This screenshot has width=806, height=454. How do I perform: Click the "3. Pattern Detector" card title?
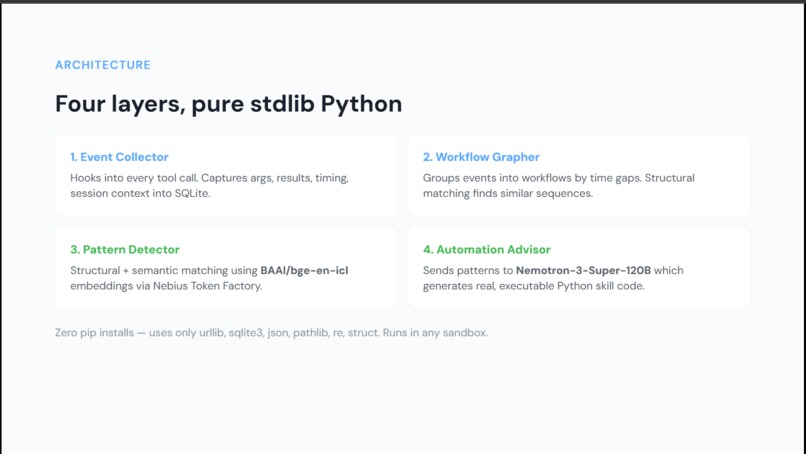click(125, 249)
